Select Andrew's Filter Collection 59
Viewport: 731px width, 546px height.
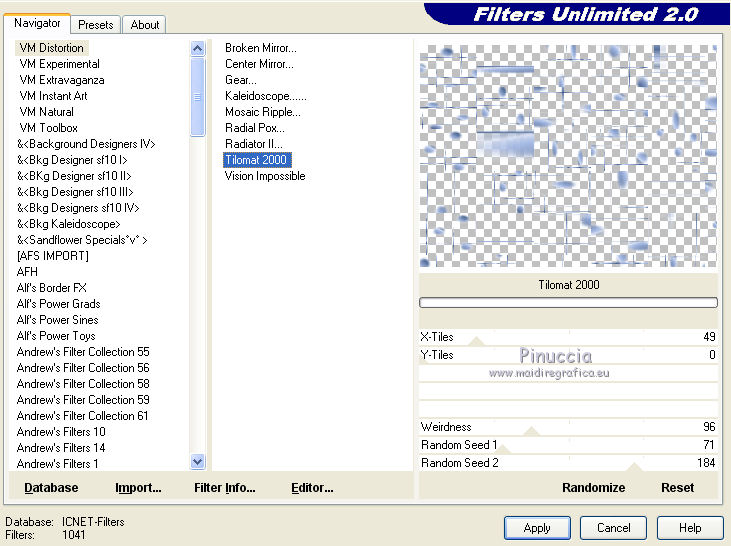pyautogui.click(x=83, y=400)
